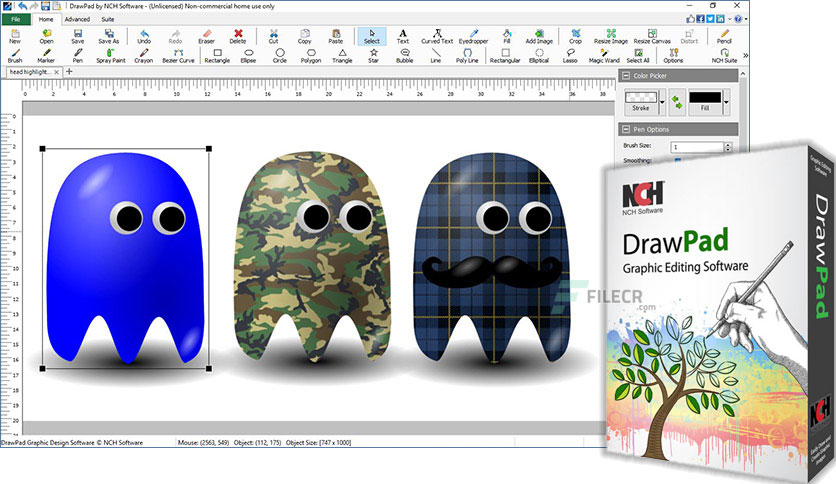The height and width of the screenshot is (484, 836).
Task: Pick the Line tool
Action: click(436, 56)
